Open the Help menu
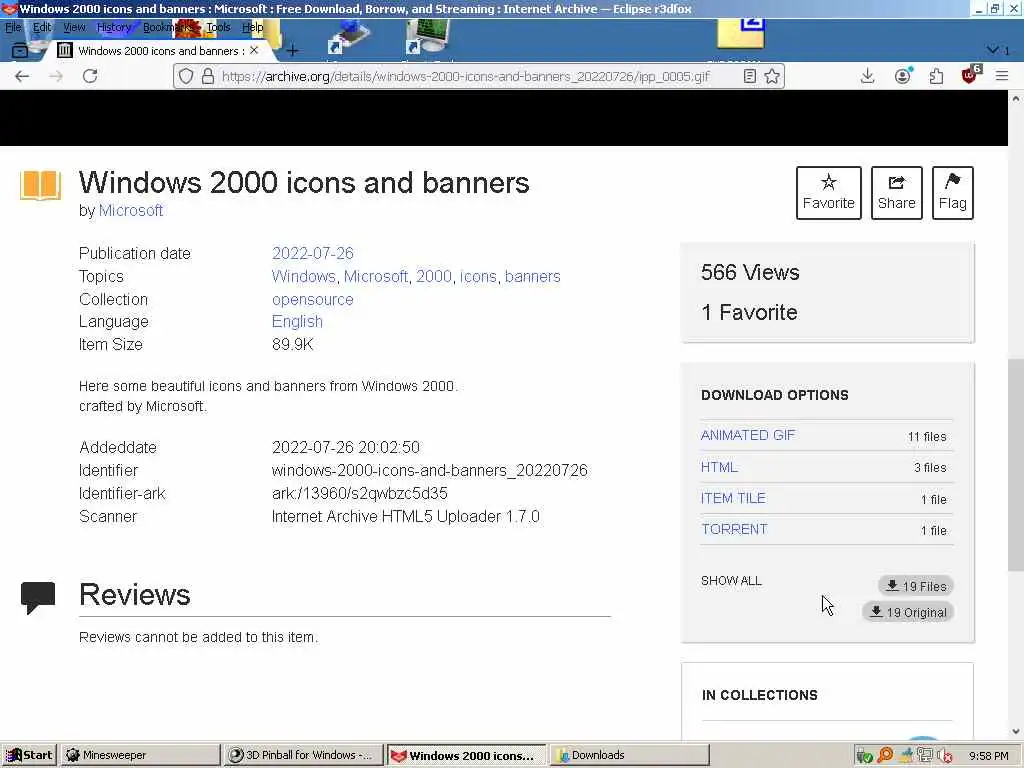This screenshot has width=1024, height=768. (252, 27)
